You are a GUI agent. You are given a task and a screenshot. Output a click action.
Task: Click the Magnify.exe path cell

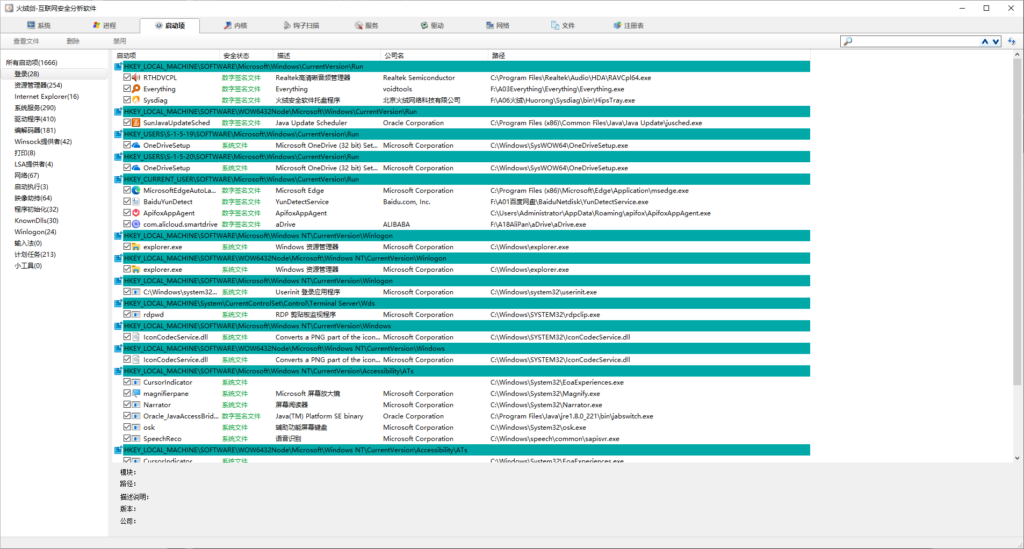click(545, 394)
